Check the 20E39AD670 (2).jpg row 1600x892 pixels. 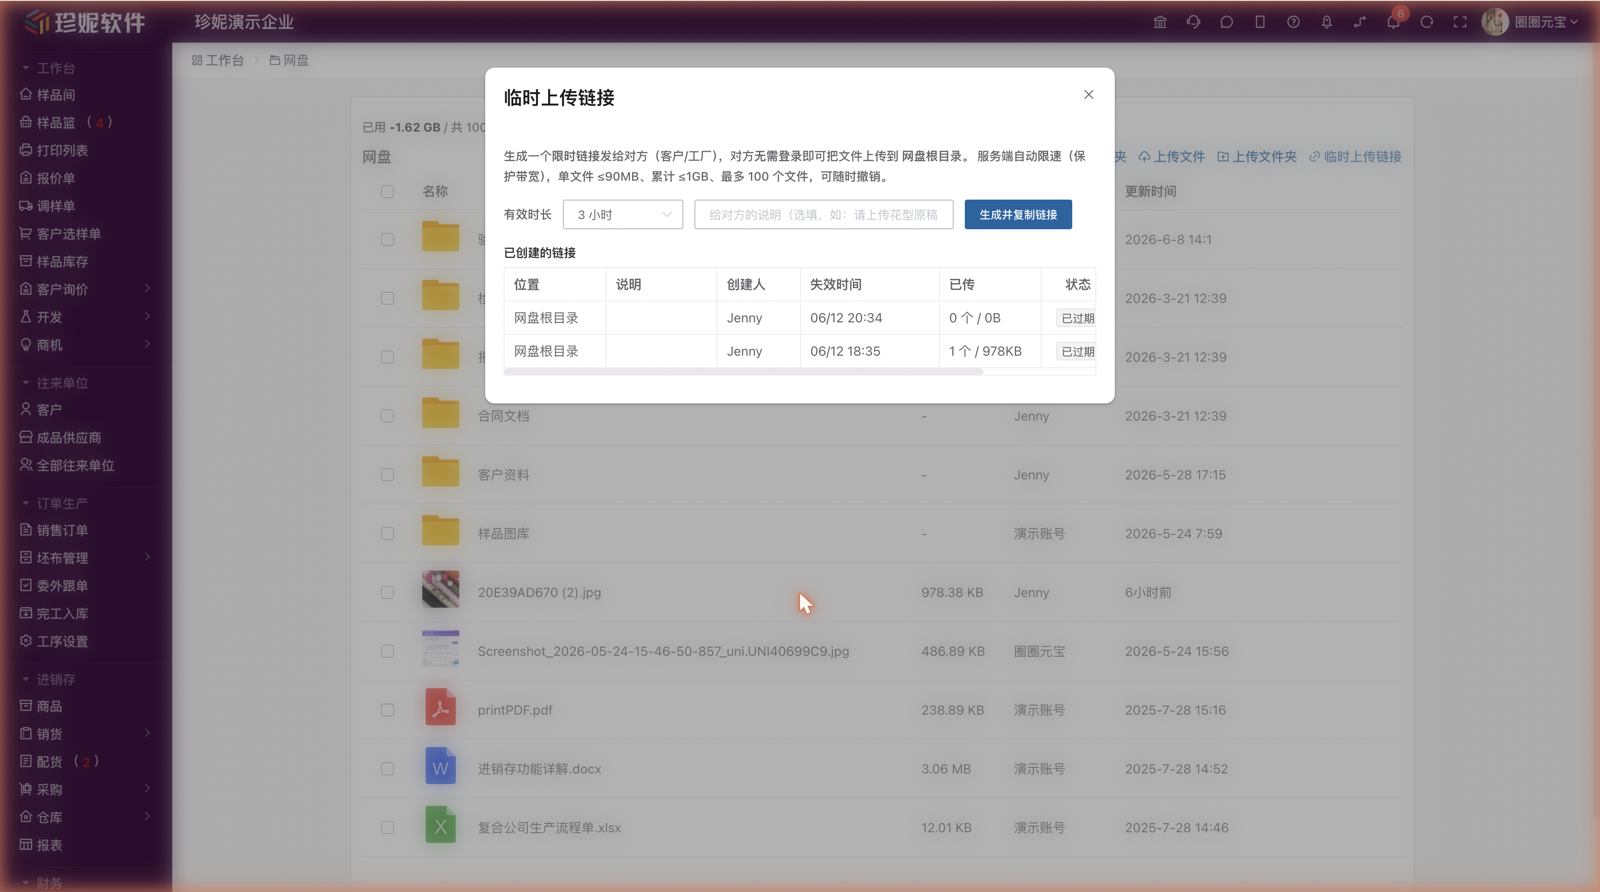coord(387,592)
